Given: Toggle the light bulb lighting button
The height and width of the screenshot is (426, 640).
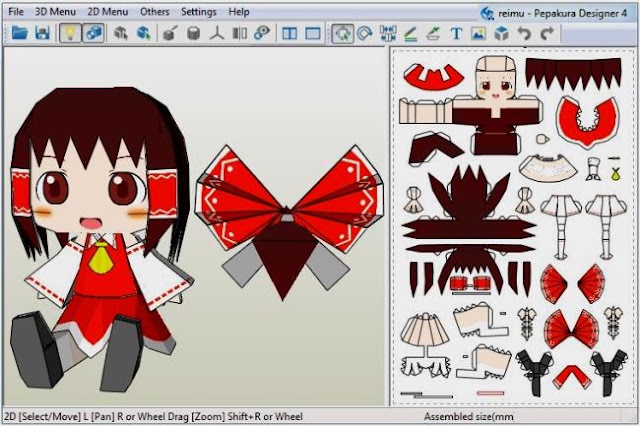Looking at the screenshot, I should point(70,33).
